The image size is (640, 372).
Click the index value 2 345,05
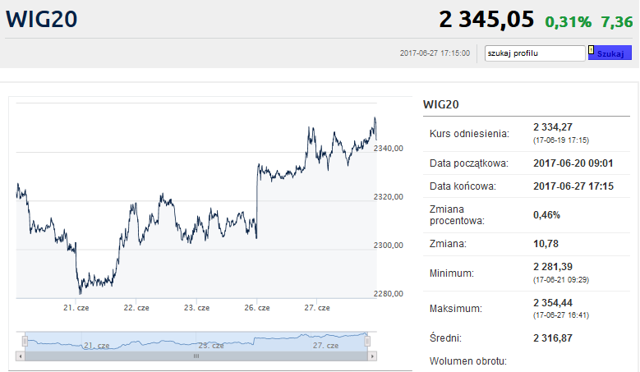486,19
